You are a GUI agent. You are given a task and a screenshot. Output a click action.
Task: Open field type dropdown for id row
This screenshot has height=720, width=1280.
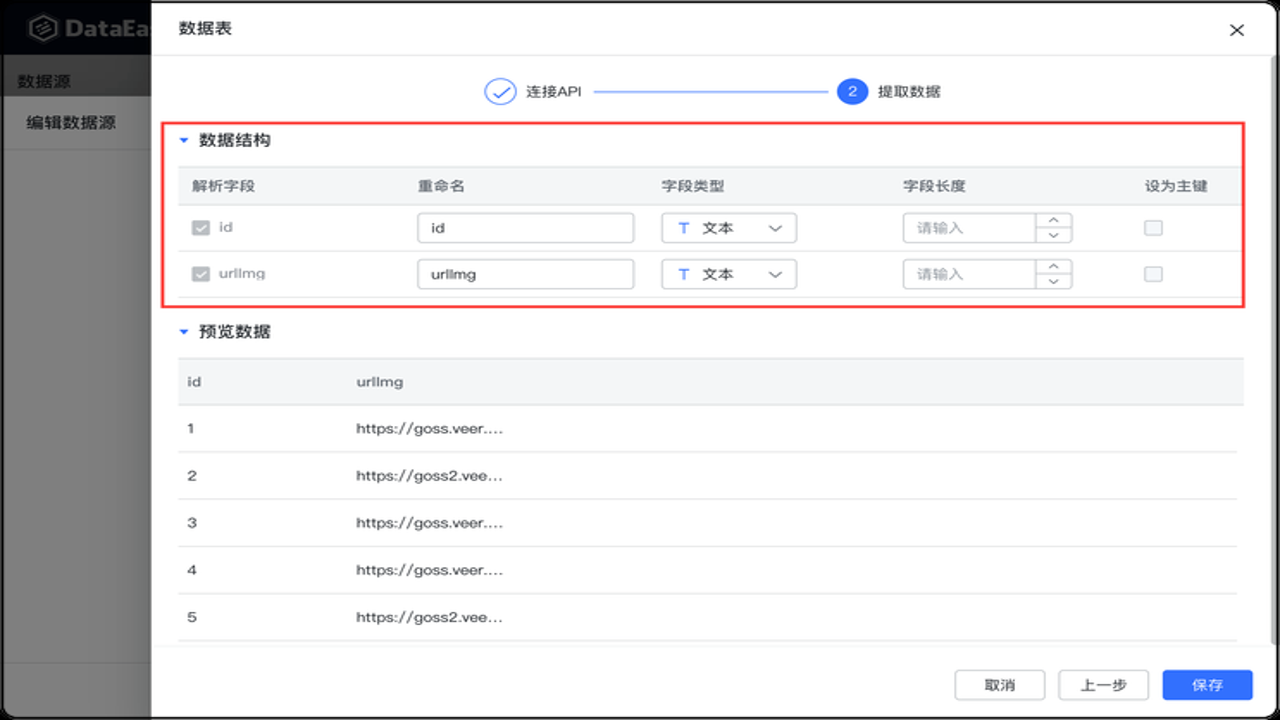coord(729,228)
